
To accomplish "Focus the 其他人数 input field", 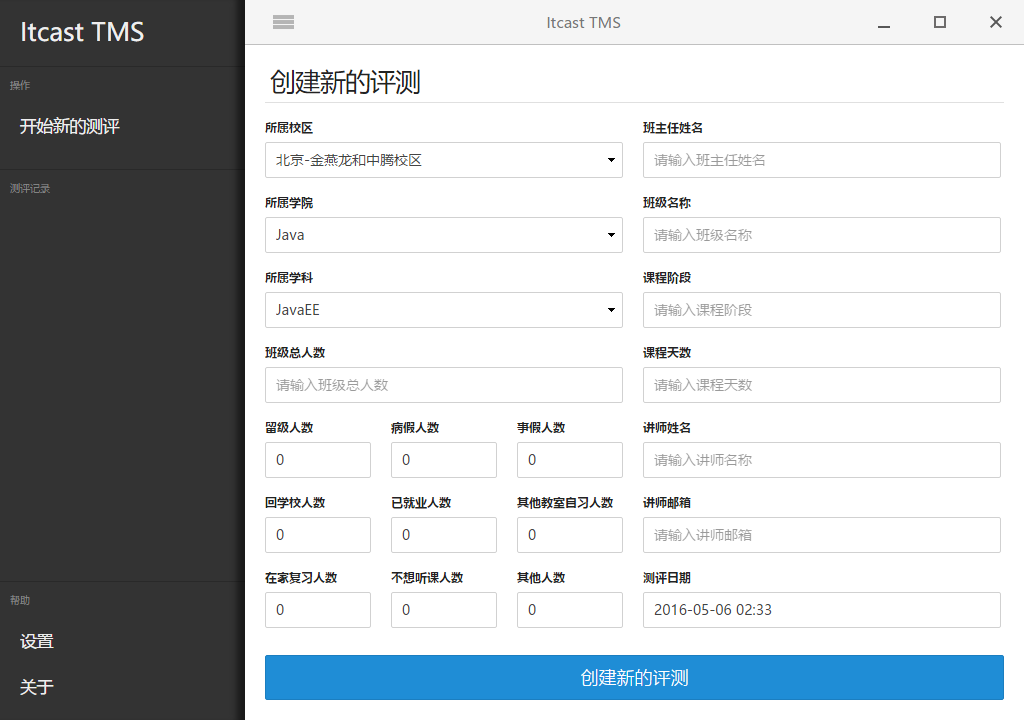I will [x=569, y=610].
